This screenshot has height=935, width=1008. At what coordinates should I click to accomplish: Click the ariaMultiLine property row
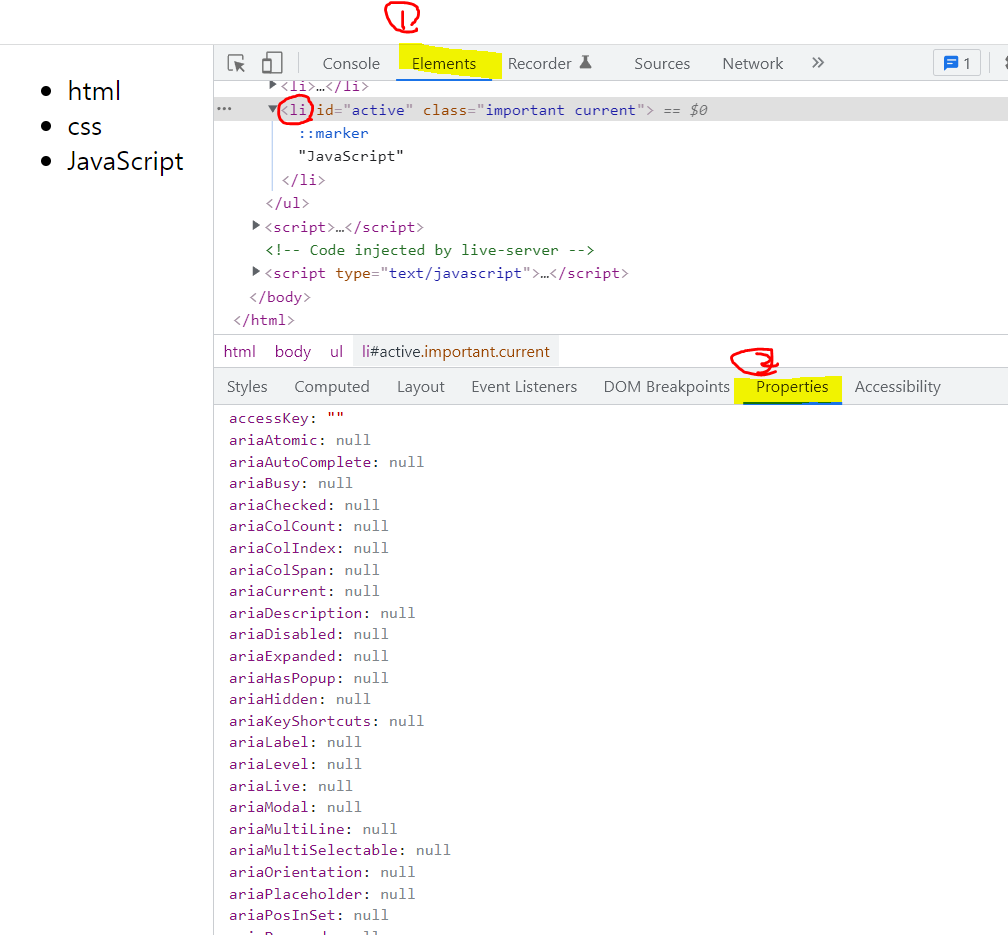coord(313,830)
